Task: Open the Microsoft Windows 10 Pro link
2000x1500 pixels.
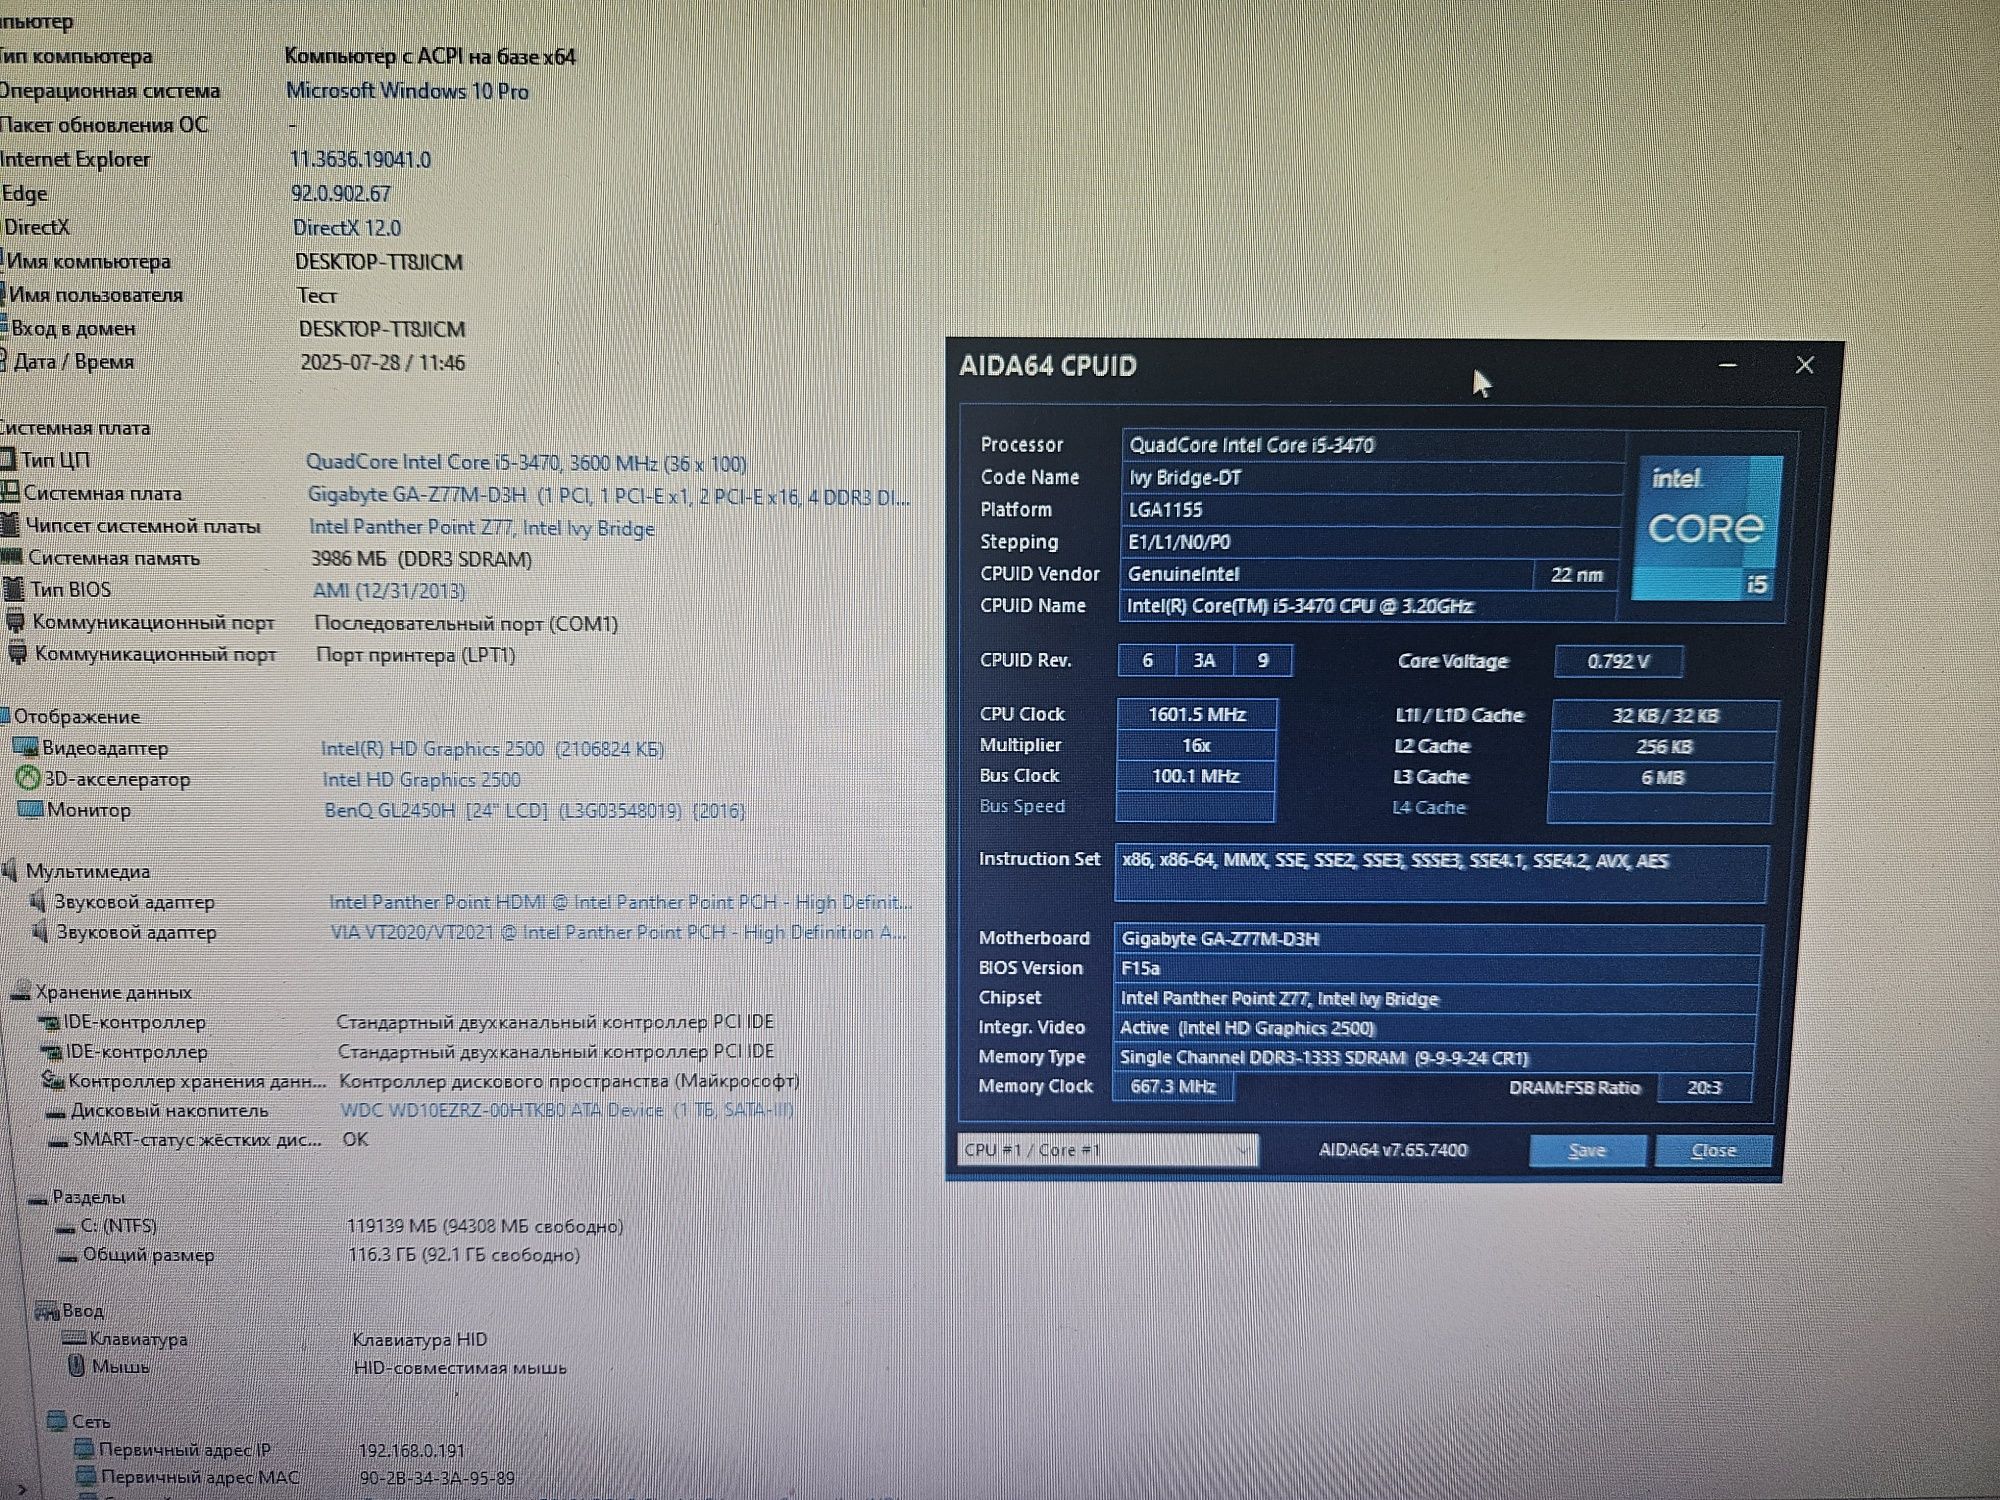Action: [407, 91]
